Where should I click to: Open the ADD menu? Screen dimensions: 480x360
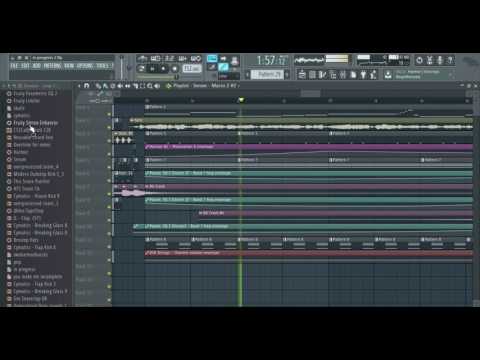coord(37,66)
